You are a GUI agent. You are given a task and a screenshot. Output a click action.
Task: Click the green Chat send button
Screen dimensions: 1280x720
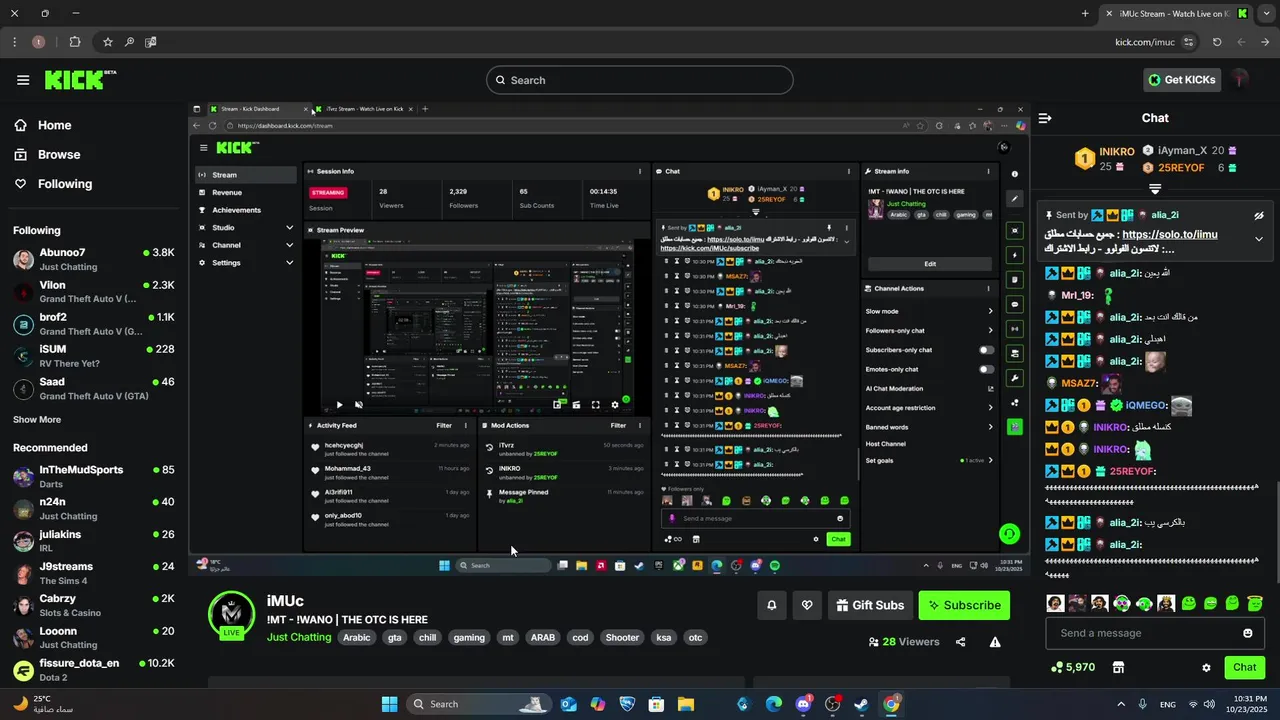pyautogui.click(x=1244, y=667)
